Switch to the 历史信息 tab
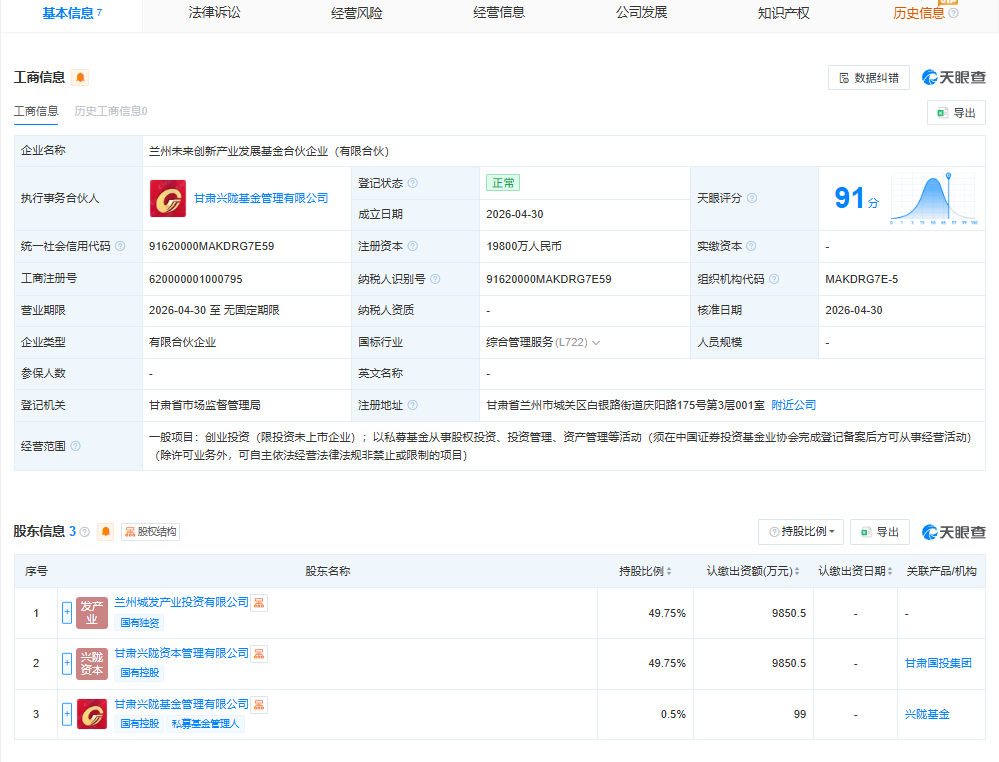The image size is (999, 762). click(x=919, y=13)
